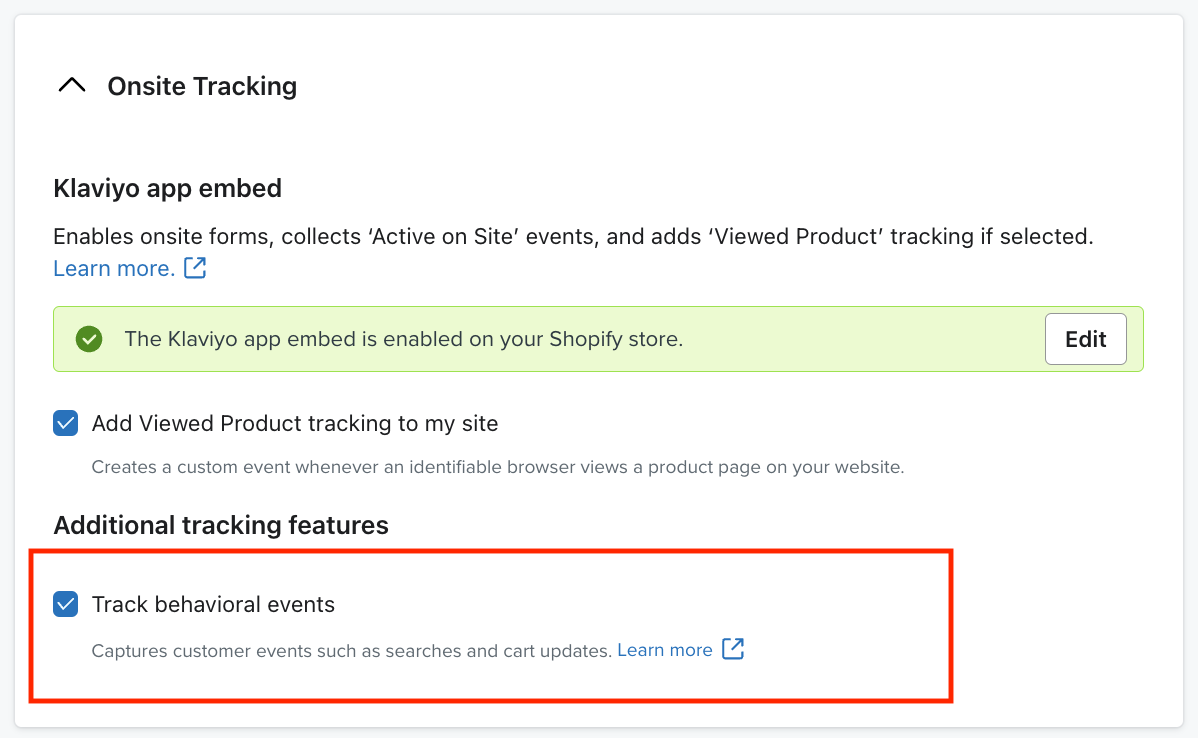The height and width of the screenshot is (738, 1198).
Task: Click the 'Creates a custom event' helper text
Action: coord(497,467)
